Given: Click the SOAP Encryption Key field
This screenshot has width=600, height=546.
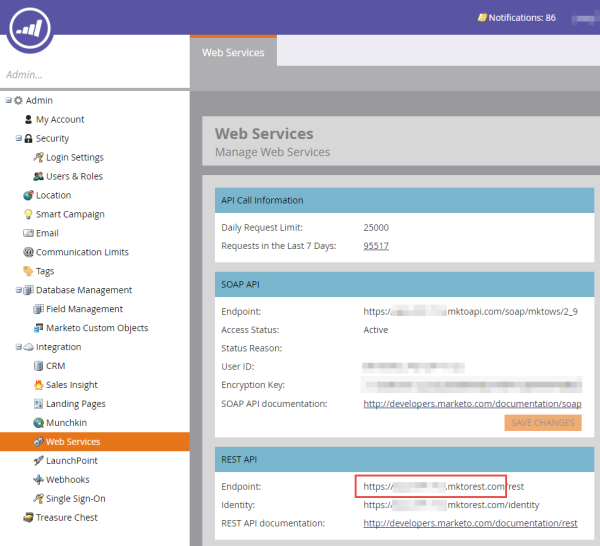Looking at the screenshot, I should (471, 385).
